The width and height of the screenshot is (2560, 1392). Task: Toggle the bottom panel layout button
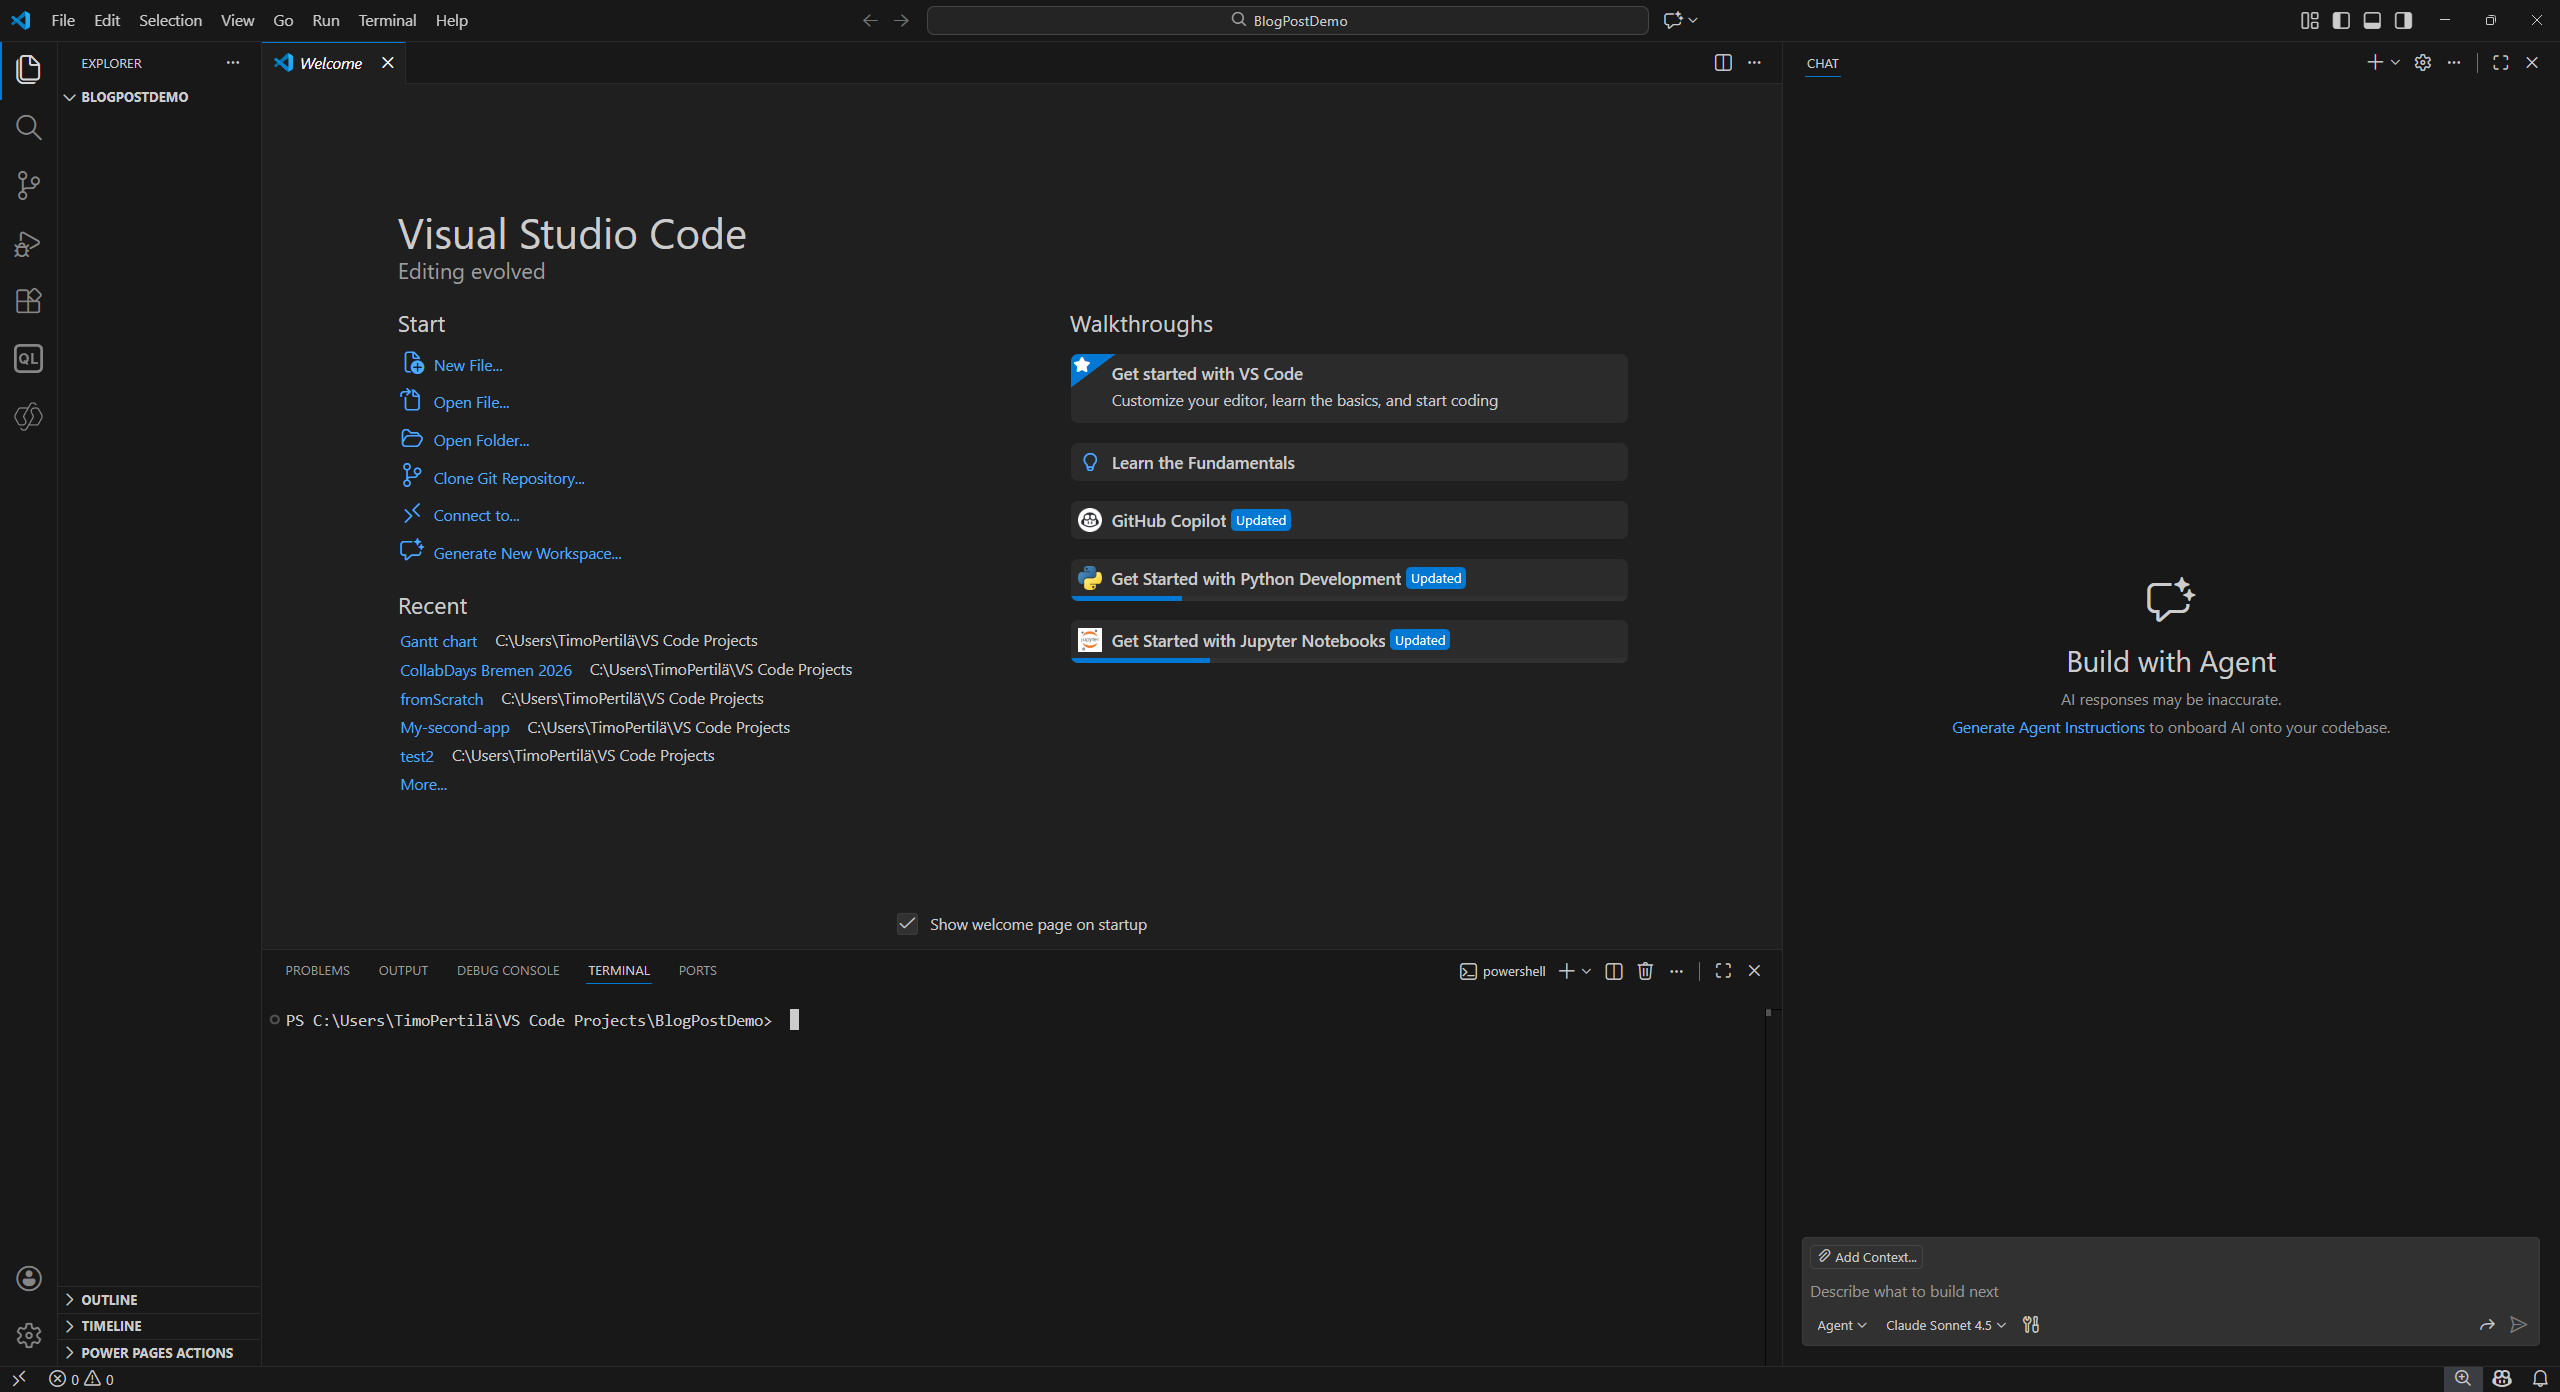pos(2372,20)
